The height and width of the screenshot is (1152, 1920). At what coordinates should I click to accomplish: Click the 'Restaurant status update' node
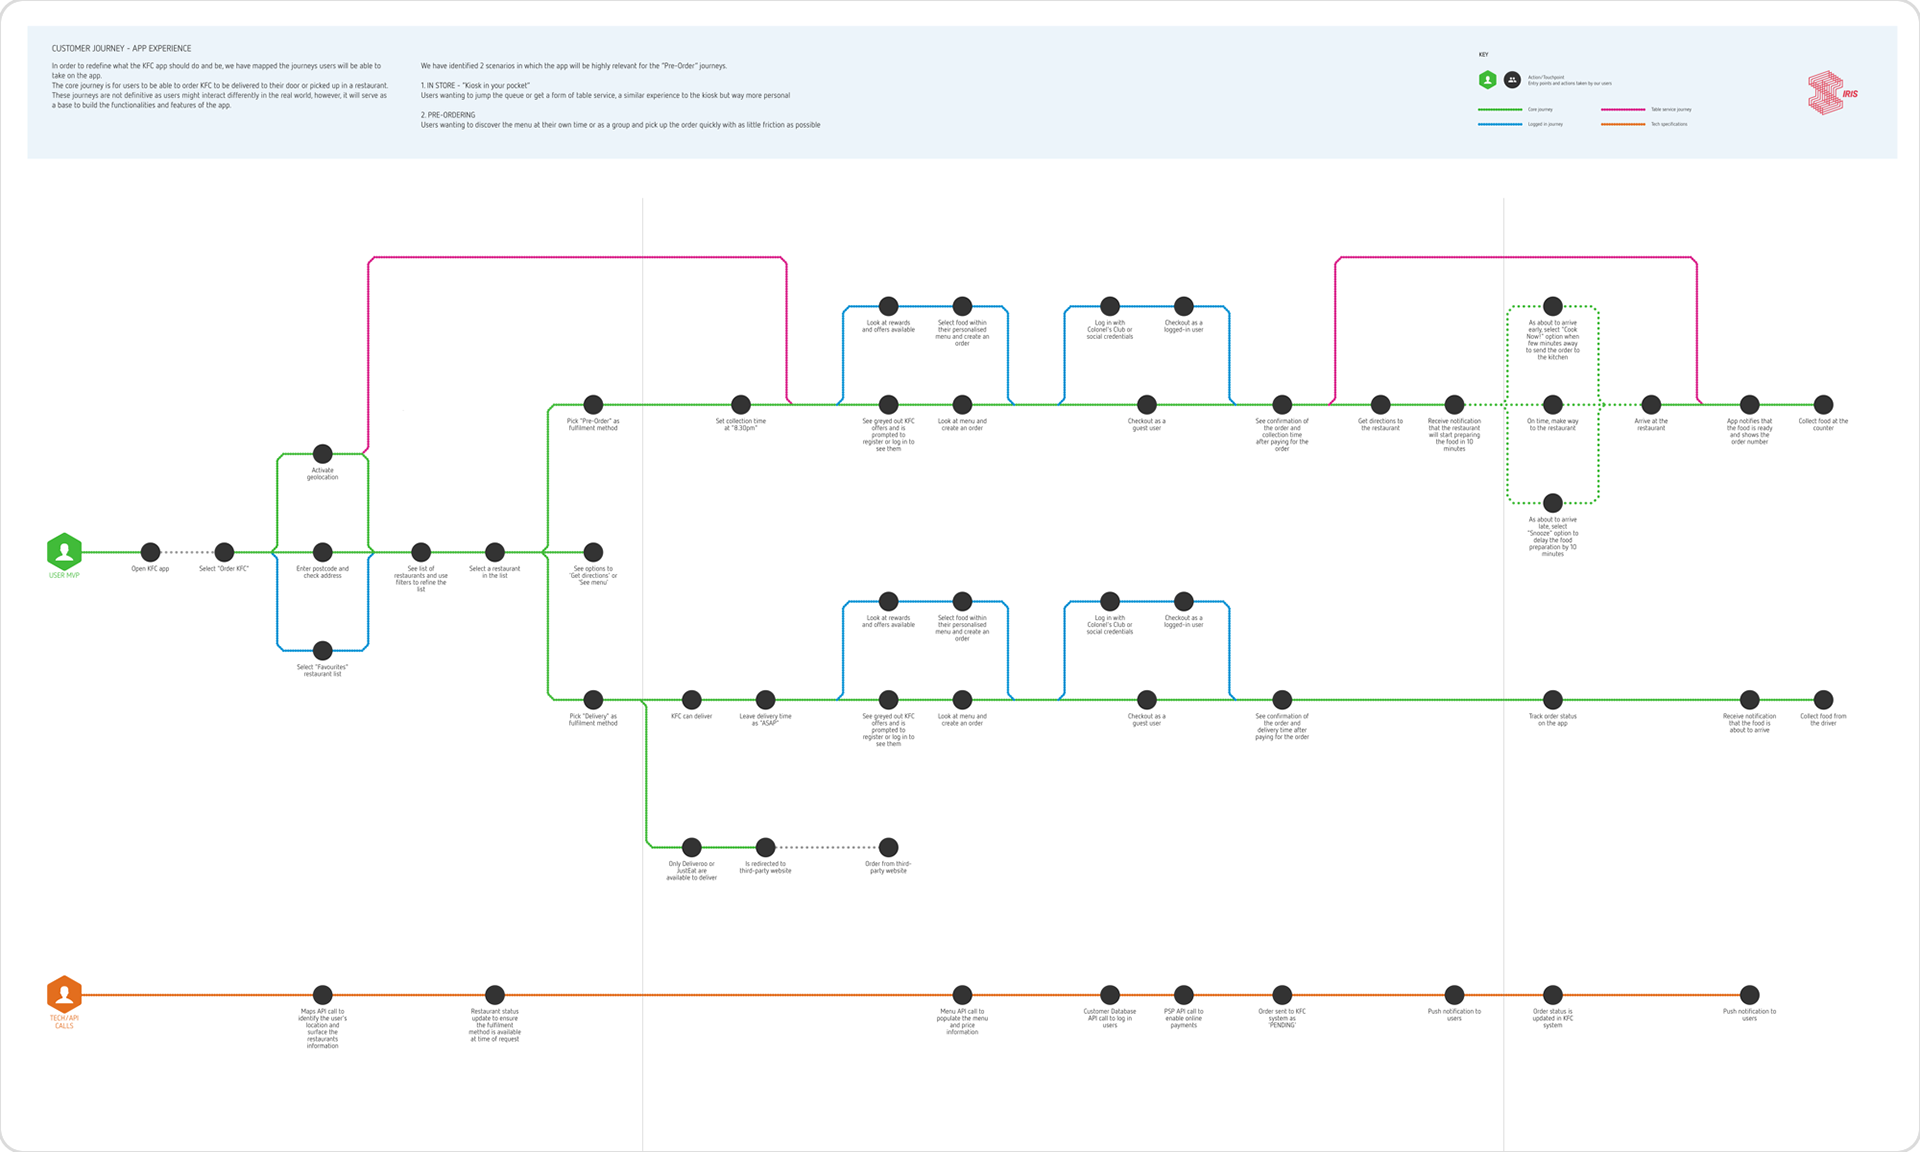495,995
